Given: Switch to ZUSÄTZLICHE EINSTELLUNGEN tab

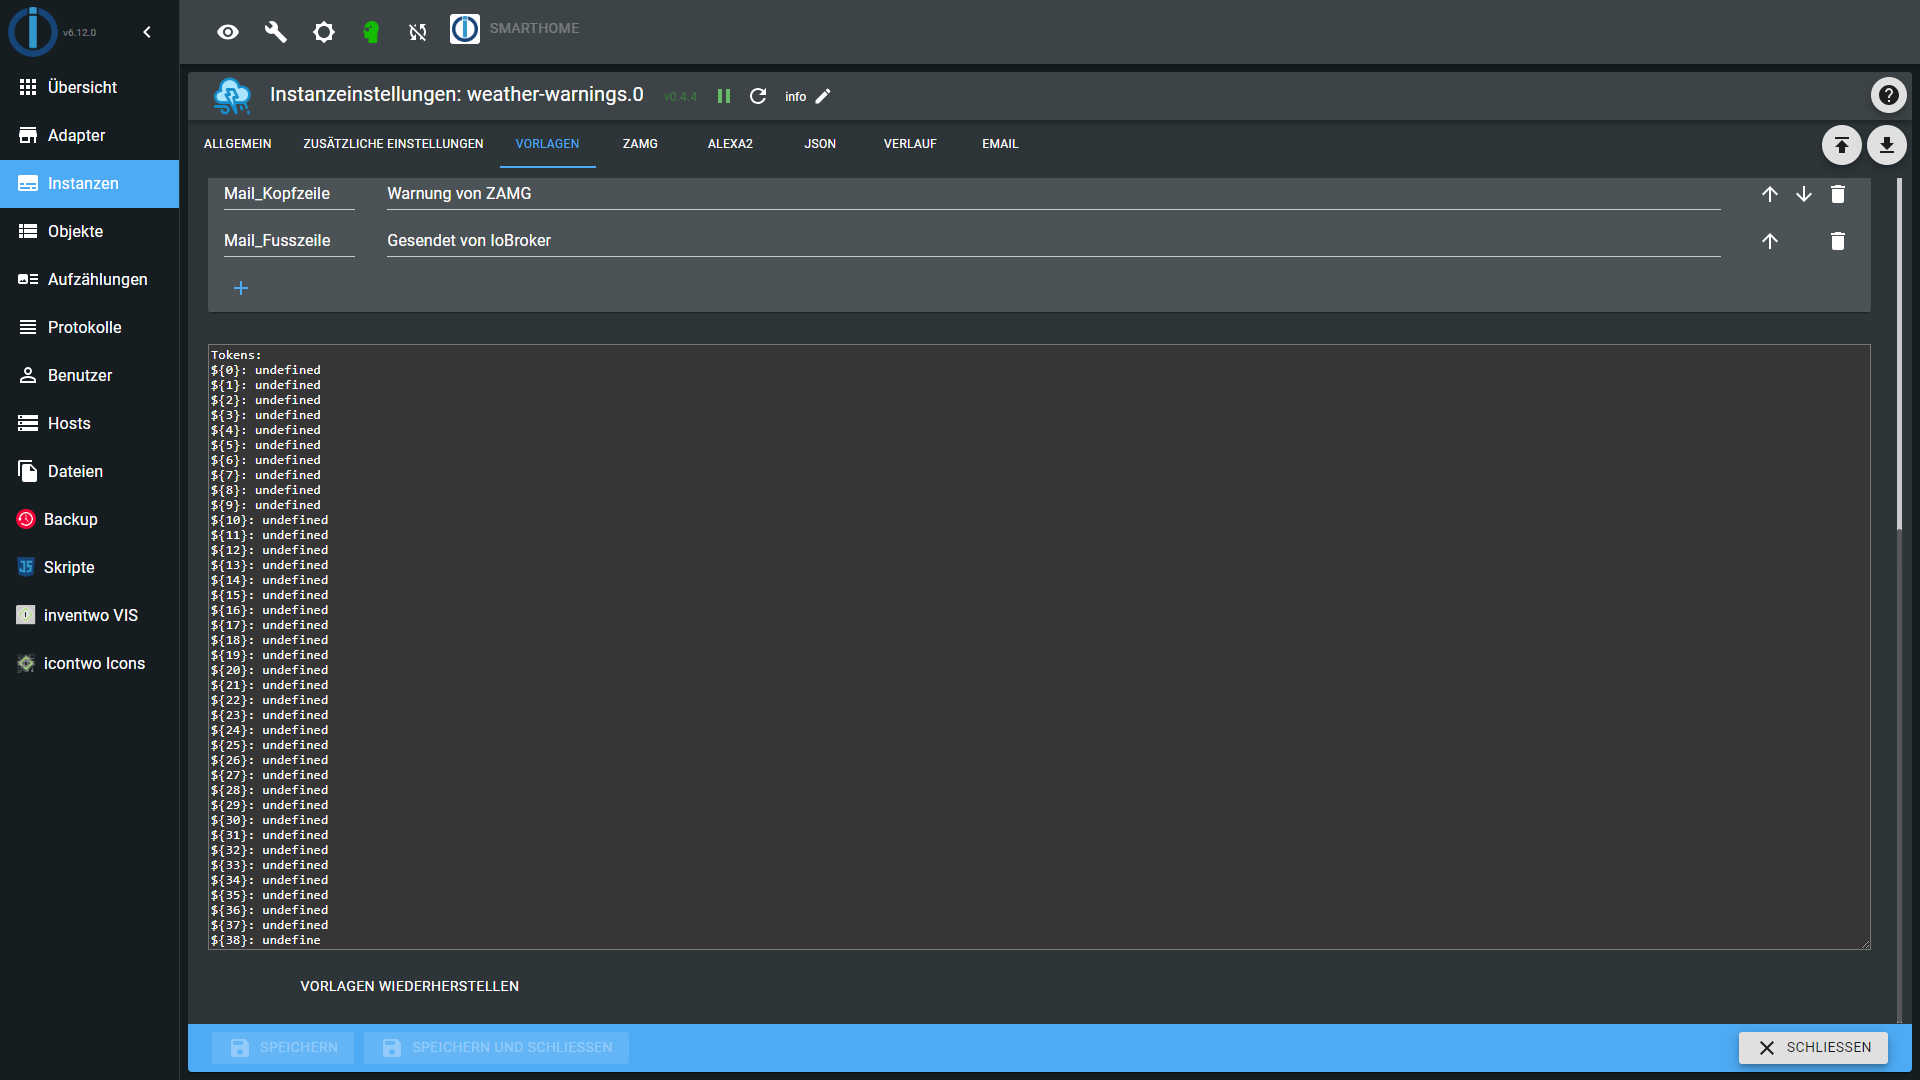Looking at the screenshot, I should pos(393,144).
